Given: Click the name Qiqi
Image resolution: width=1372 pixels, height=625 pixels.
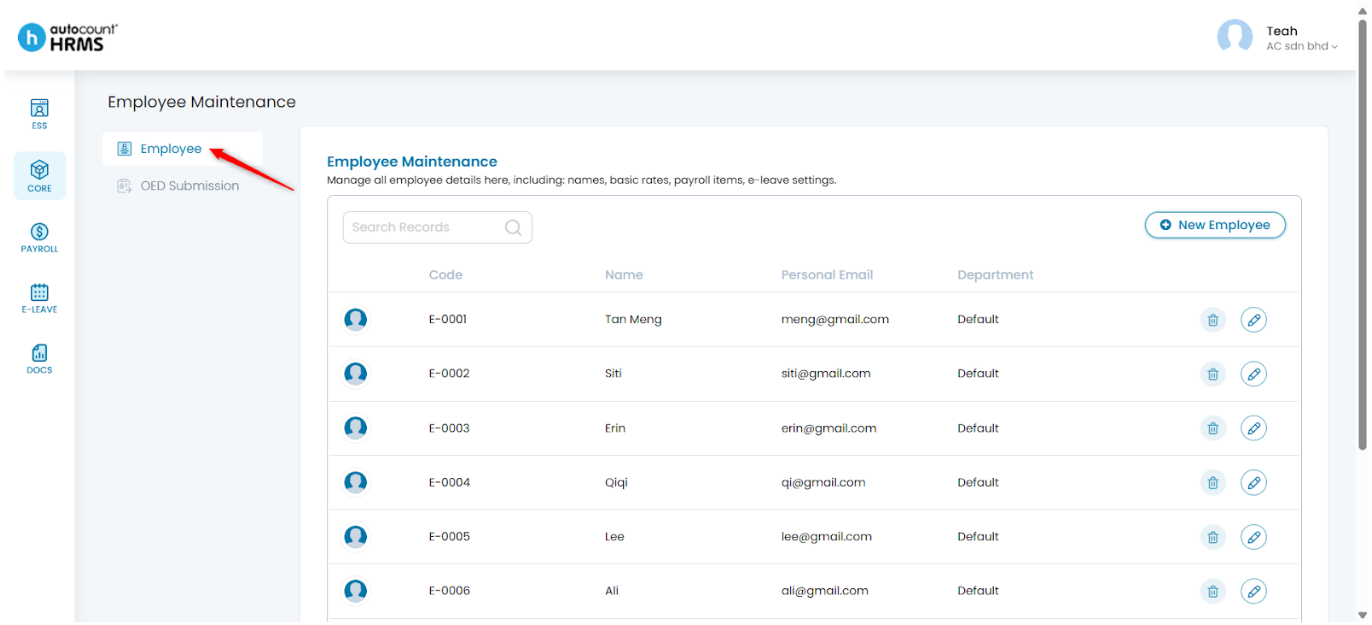Looking at the screenshot, I should pyautogui.click(x=616, y=482).
